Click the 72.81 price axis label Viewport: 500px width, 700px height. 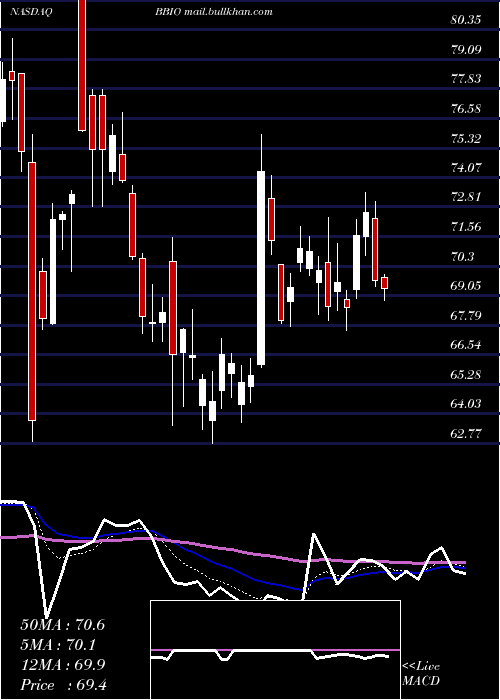click(x=466, y=197)
